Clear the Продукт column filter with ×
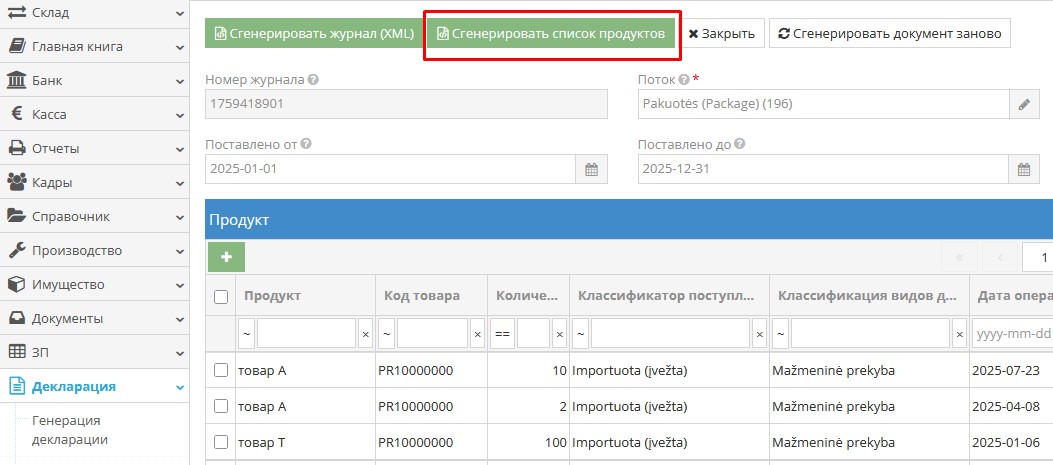This screenshot has width=1053, height=465. point(365,333)
